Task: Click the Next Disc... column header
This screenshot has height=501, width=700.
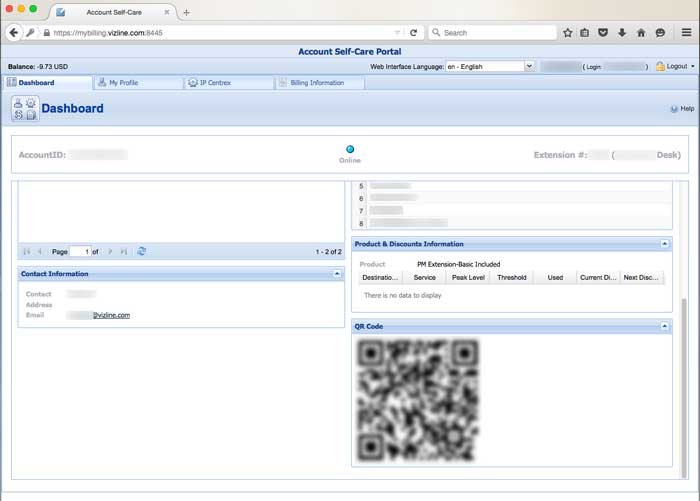Action: (642, 278)
